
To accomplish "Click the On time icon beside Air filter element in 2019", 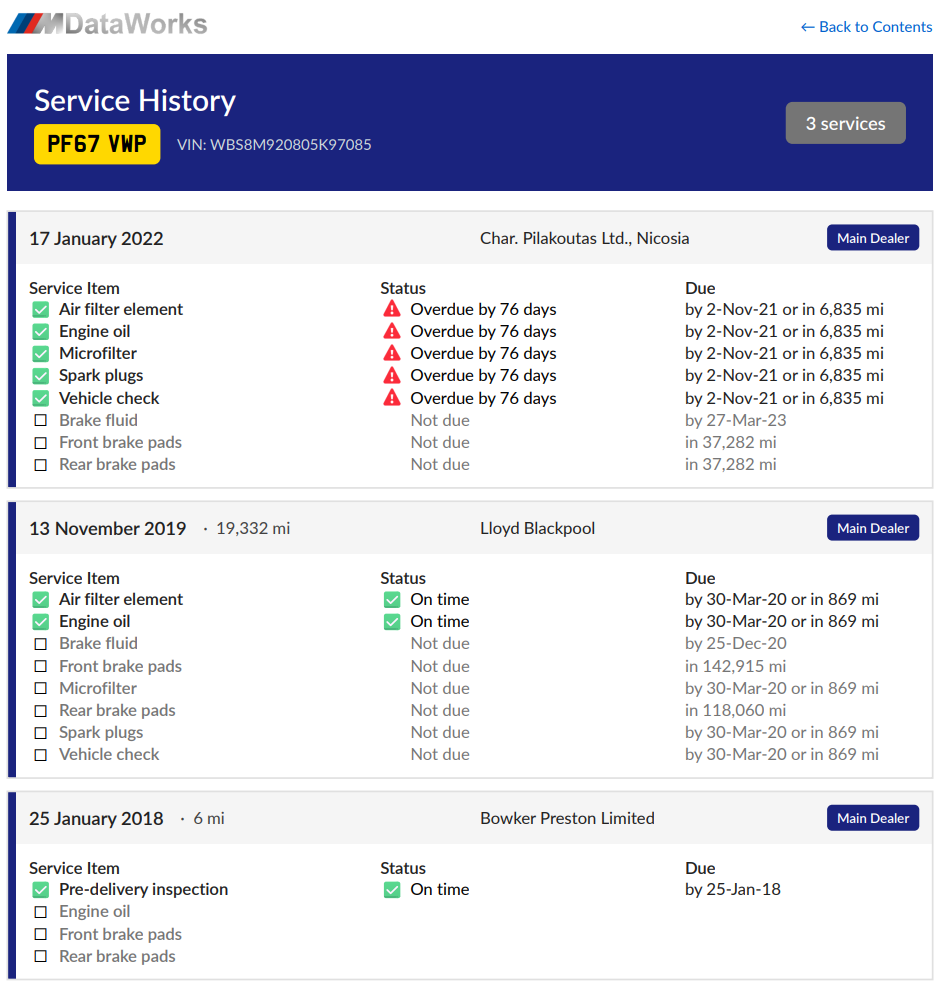I will click(x=392, y=599).
